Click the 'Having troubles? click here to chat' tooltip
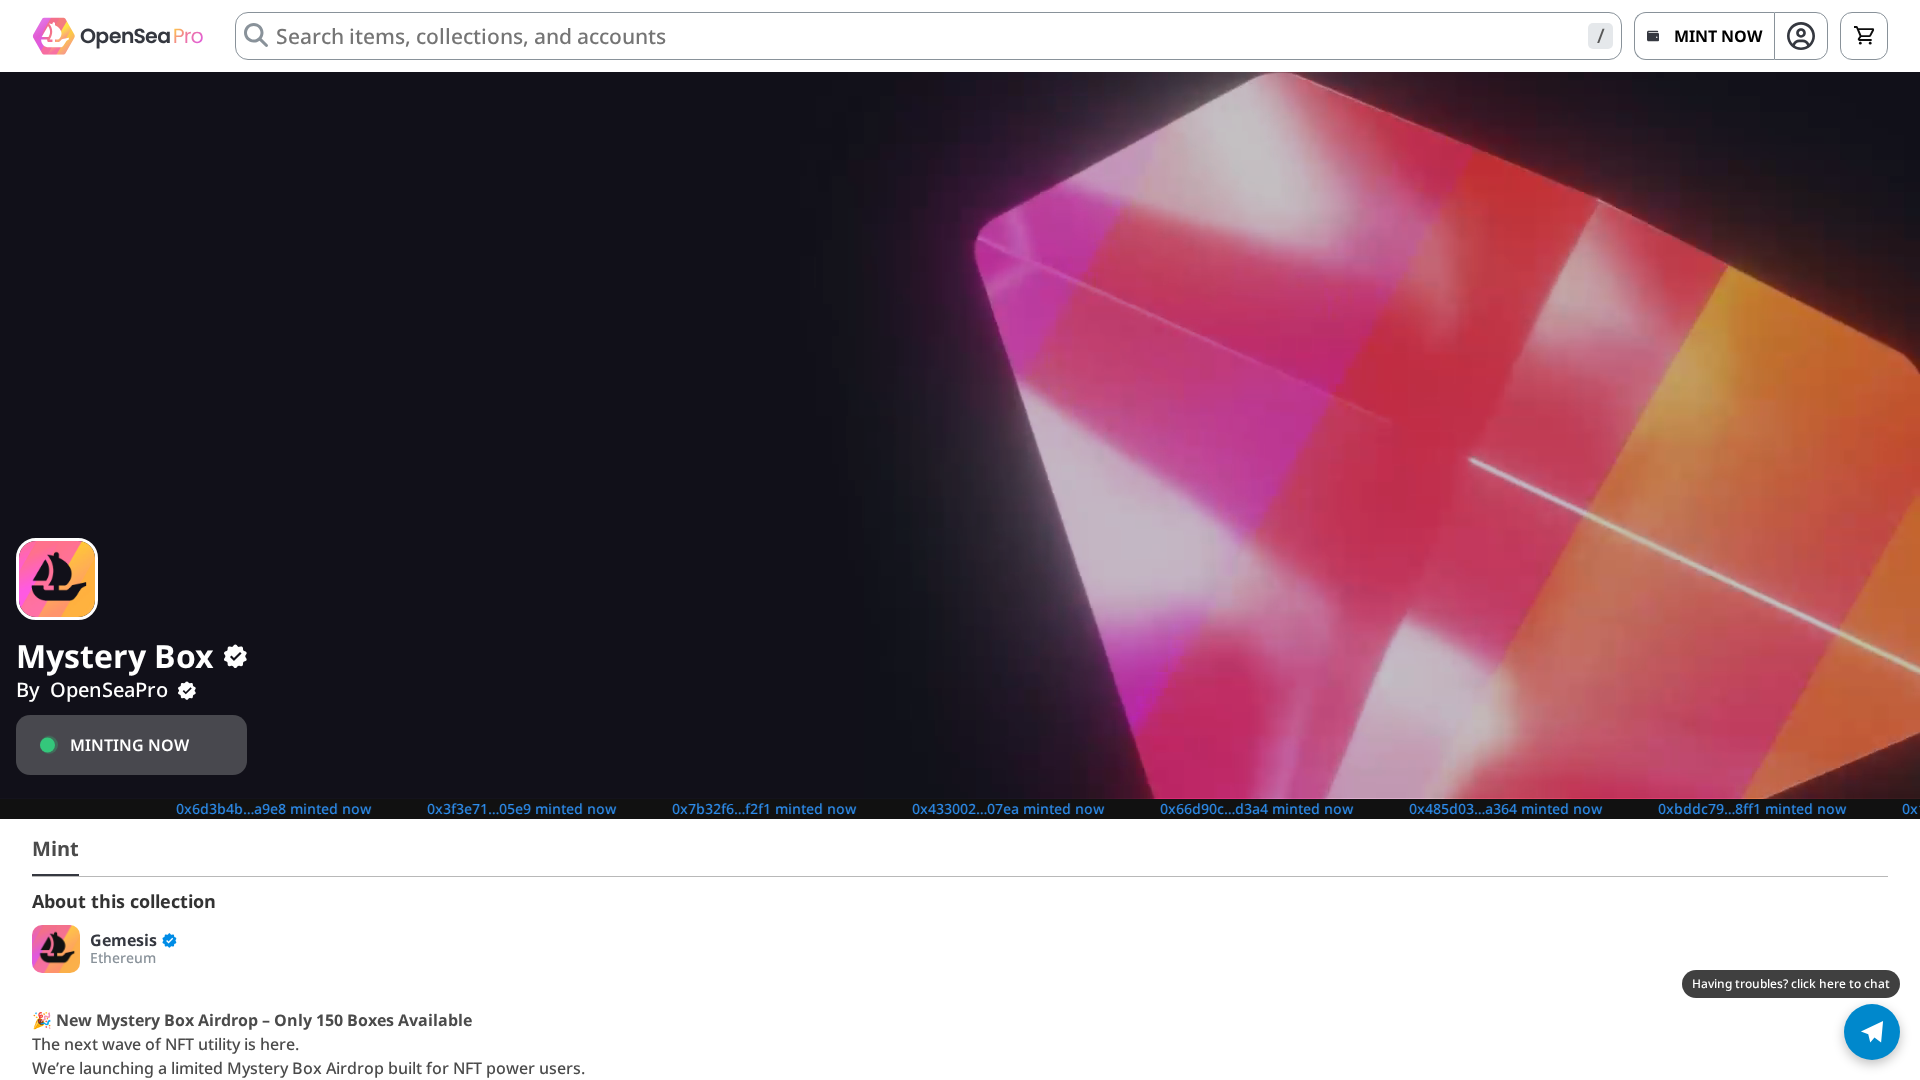The image size is (1920, 1080). point(1790,984)
